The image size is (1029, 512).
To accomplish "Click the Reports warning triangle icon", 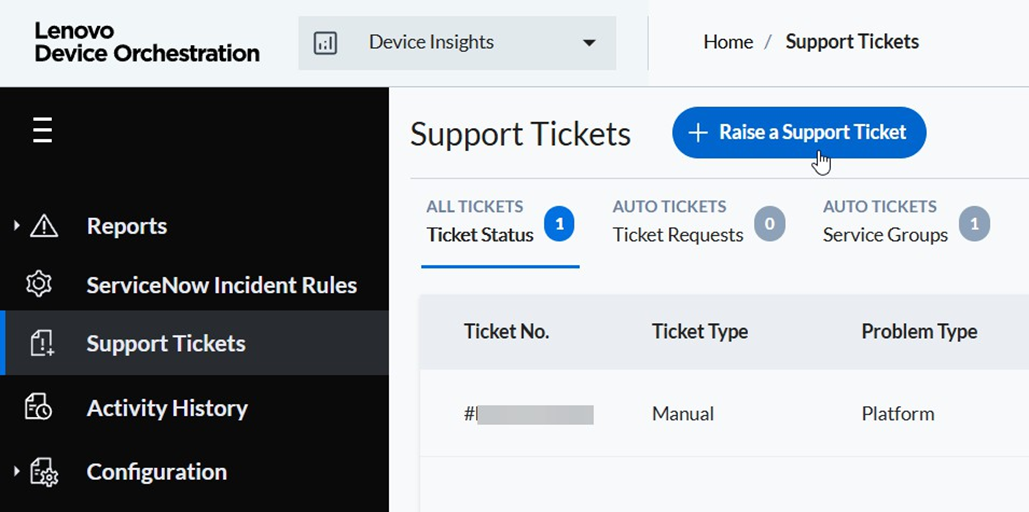I will pyautogui.click(x=44, y=226).
